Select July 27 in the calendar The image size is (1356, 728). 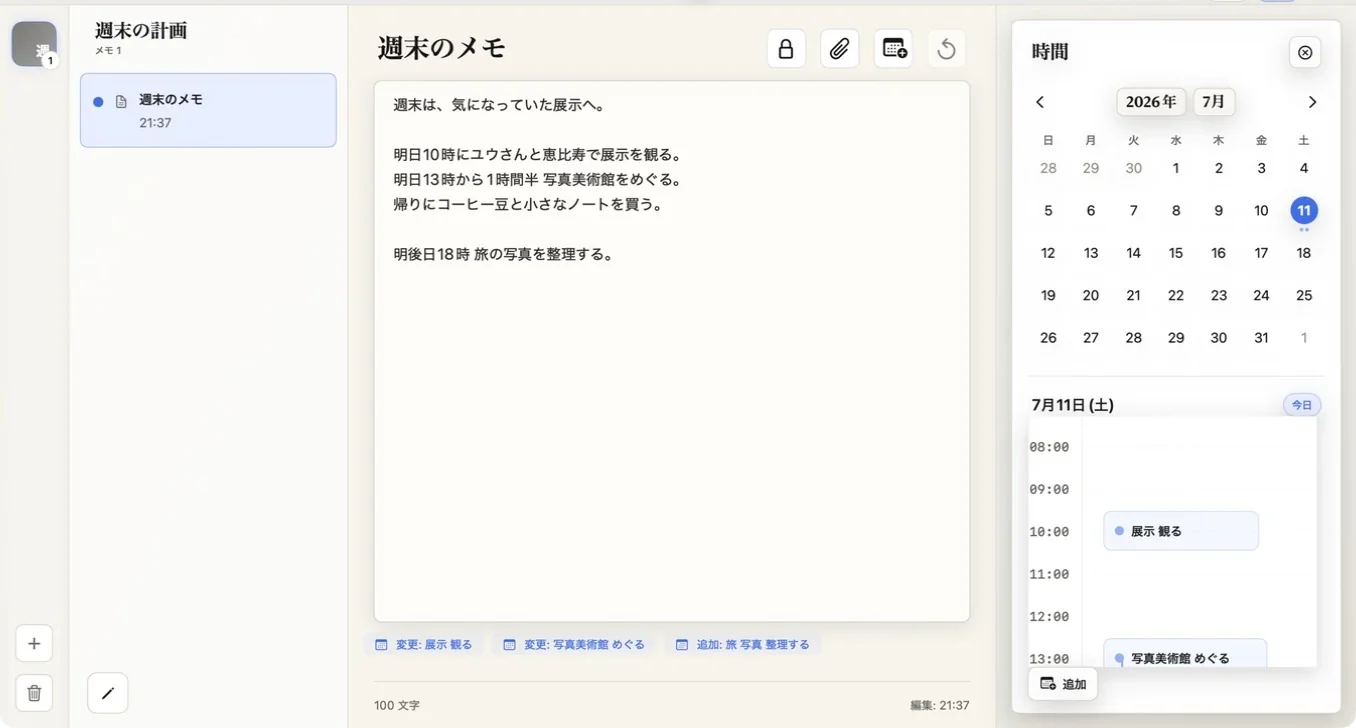[x=1091, y=338]
